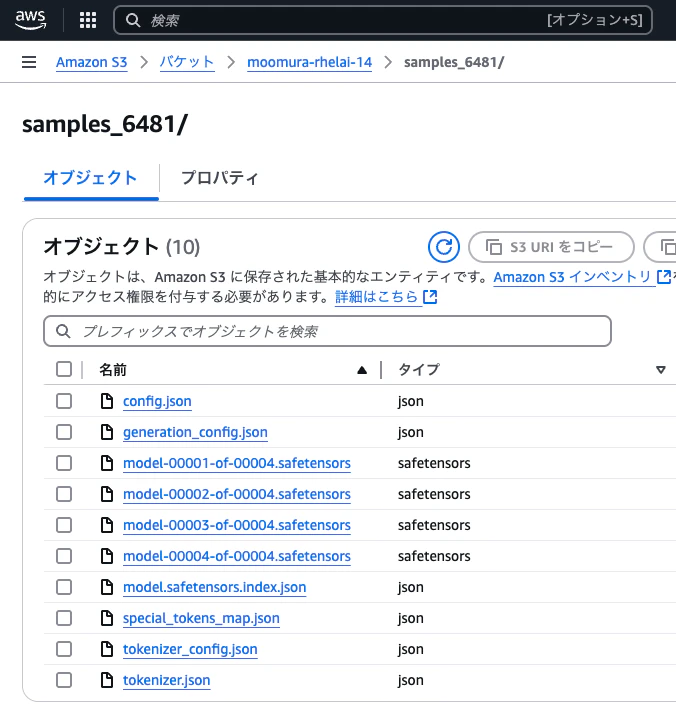
Task: Open the 詳細はこちら link
Action: pos(376,297)
